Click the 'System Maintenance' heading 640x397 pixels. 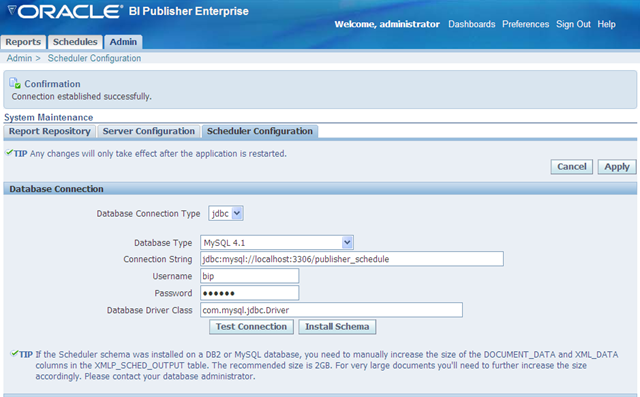coord(49,118)
